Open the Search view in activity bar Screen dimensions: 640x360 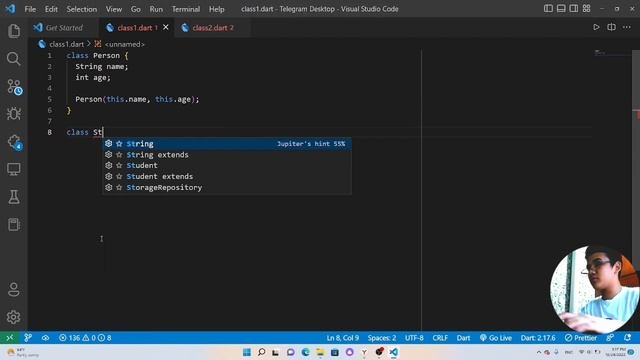[x=14, y=59]
